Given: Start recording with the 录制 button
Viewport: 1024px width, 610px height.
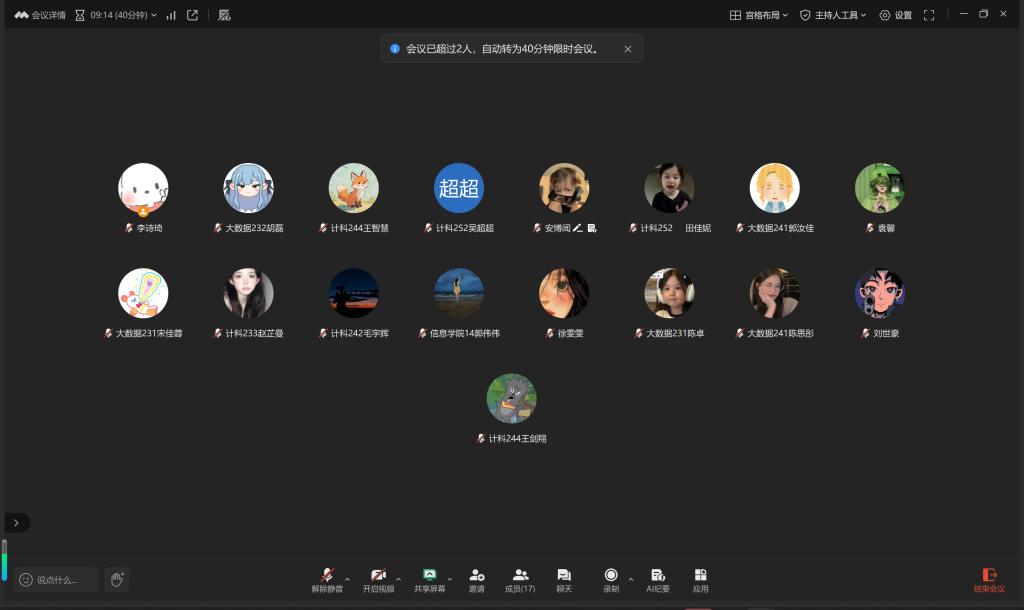Looking at the screenshot, I should [x=610, y=579].
